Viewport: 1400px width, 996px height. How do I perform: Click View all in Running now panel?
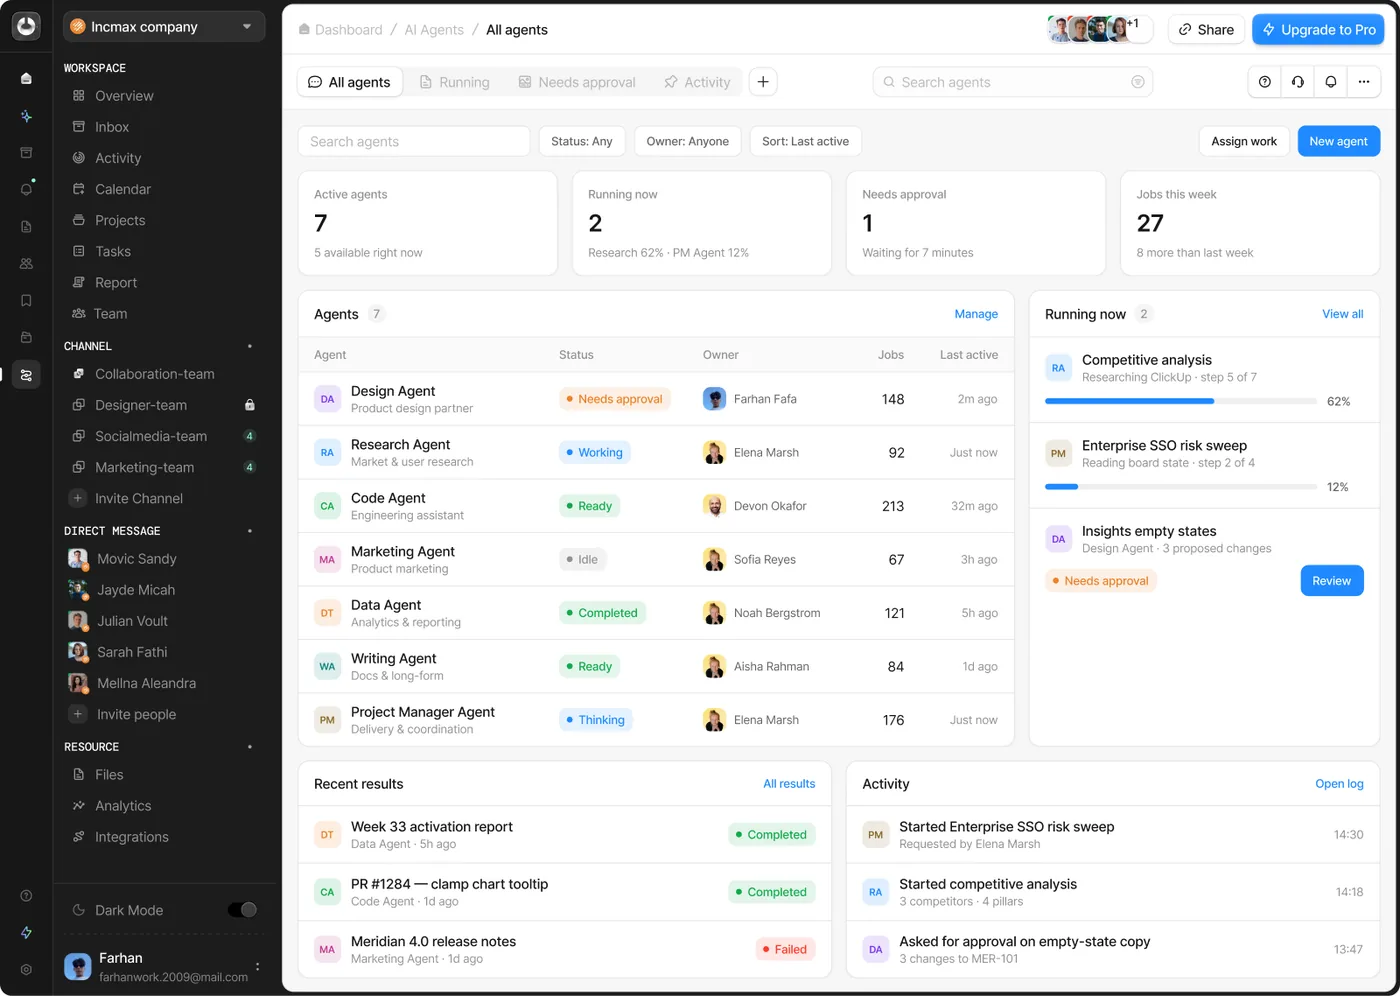point(1343,314)
